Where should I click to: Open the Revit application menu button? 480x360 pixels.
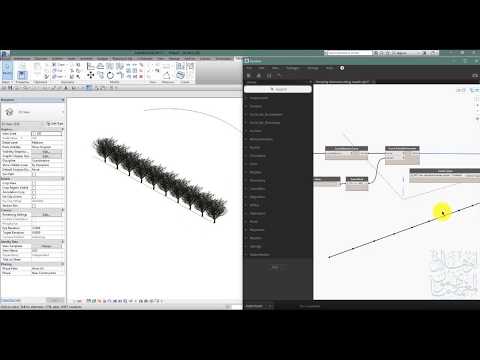(x=5, y=53)
